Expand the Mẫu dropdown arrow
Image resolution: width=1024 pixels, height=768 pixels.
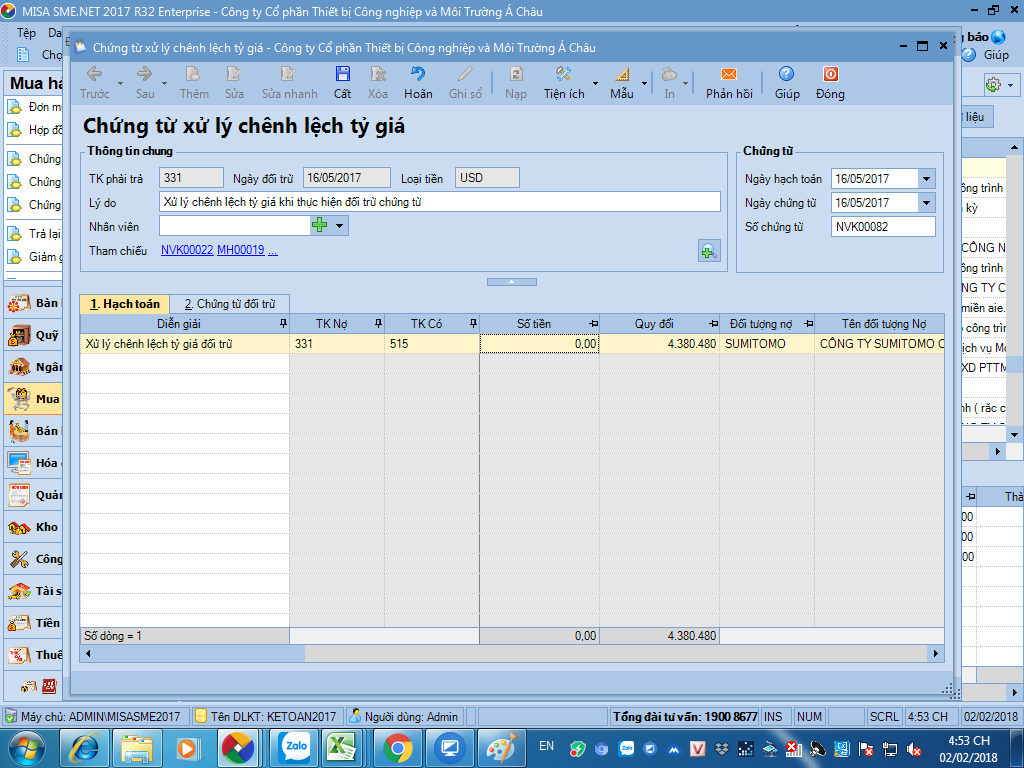(644, 84)
